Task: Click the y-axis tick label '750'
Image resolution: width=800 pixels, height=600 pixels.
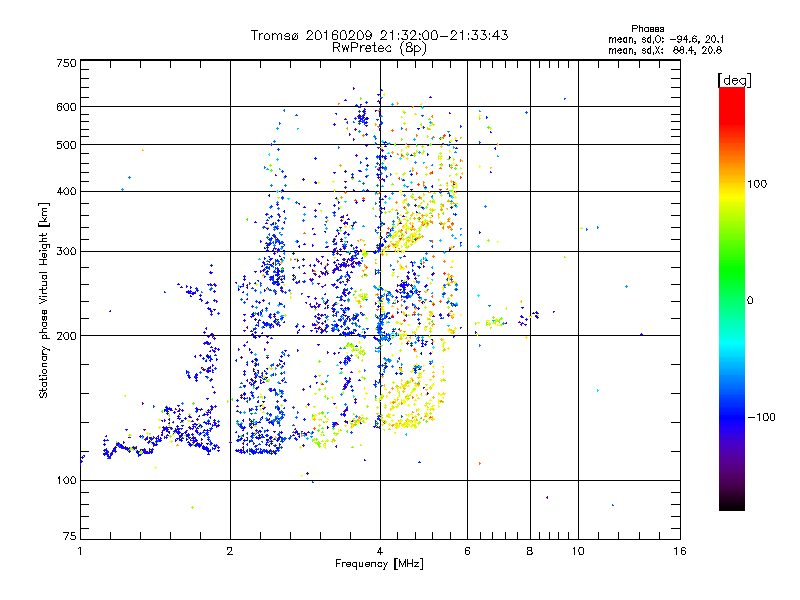Action: (x=66, y=63)
